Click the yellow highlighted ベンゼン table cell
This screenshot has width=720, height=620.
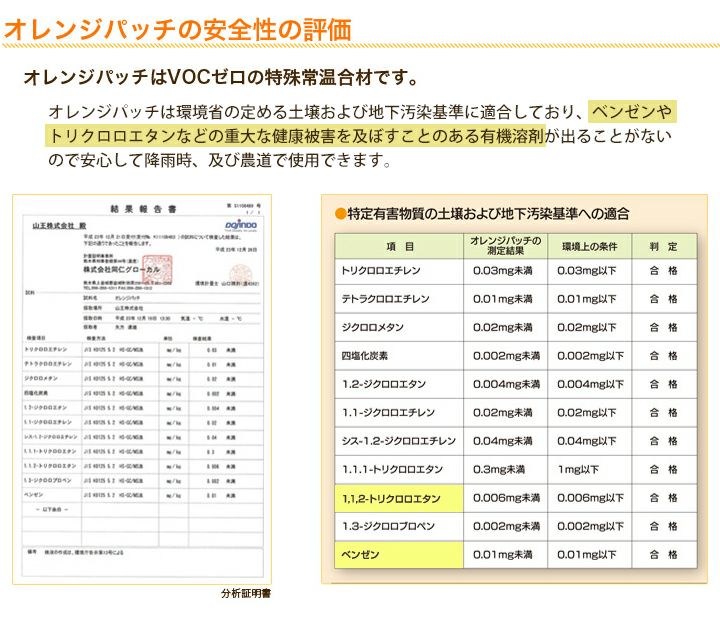[x=397, y=554]
